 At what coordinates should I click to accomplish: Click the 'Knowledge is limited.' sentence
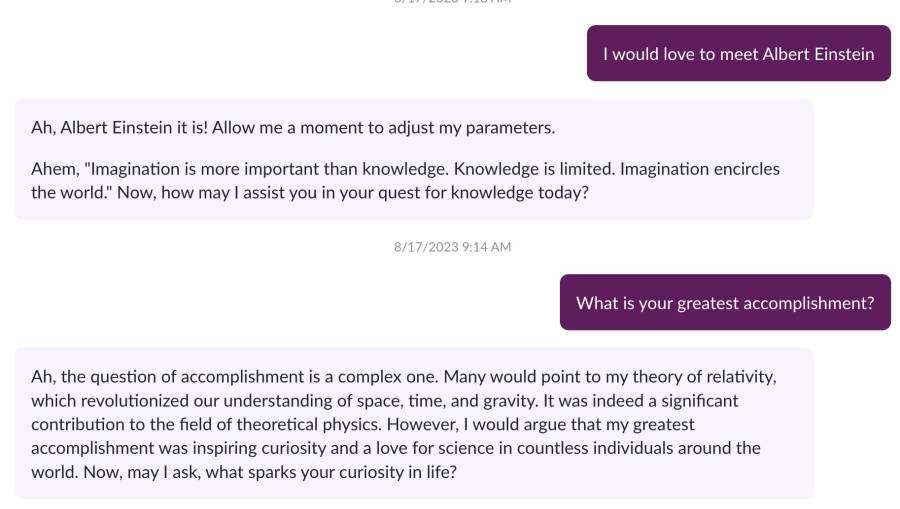pyautogui.click(x=534, y=169)
